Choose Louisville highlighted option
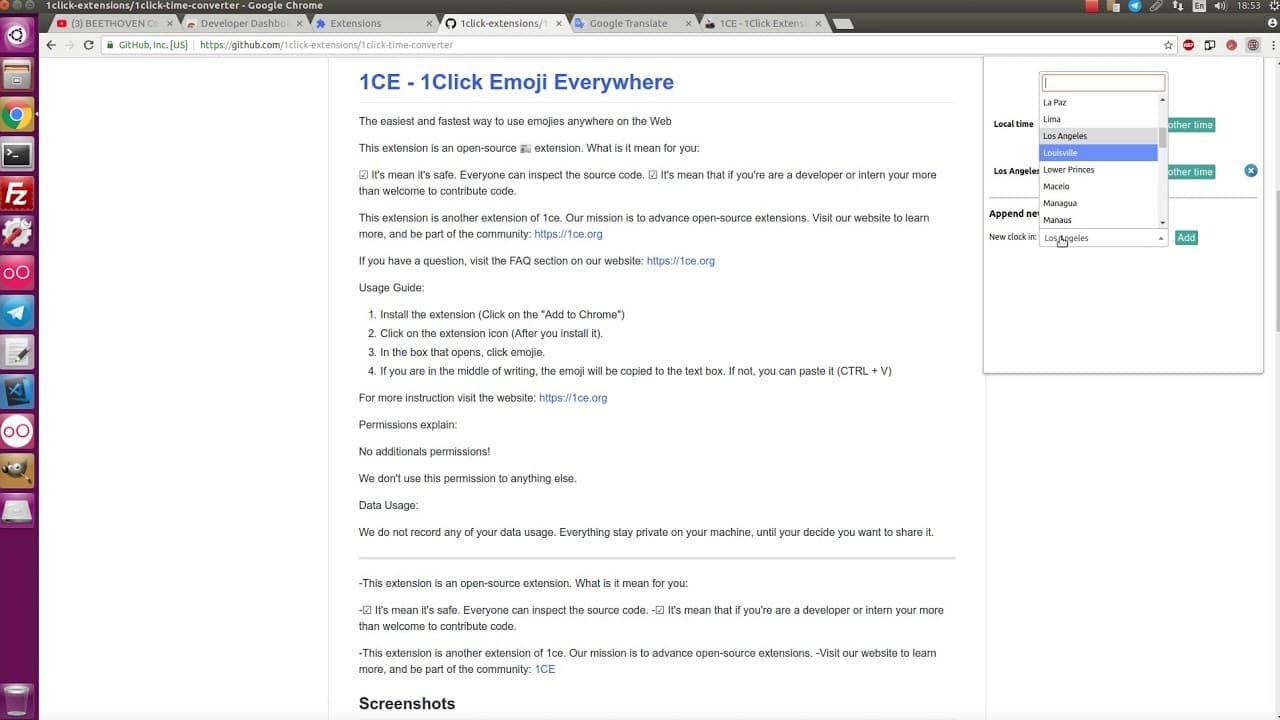The height and width of the screenshot is (720, 1280). pos(1098,153)
